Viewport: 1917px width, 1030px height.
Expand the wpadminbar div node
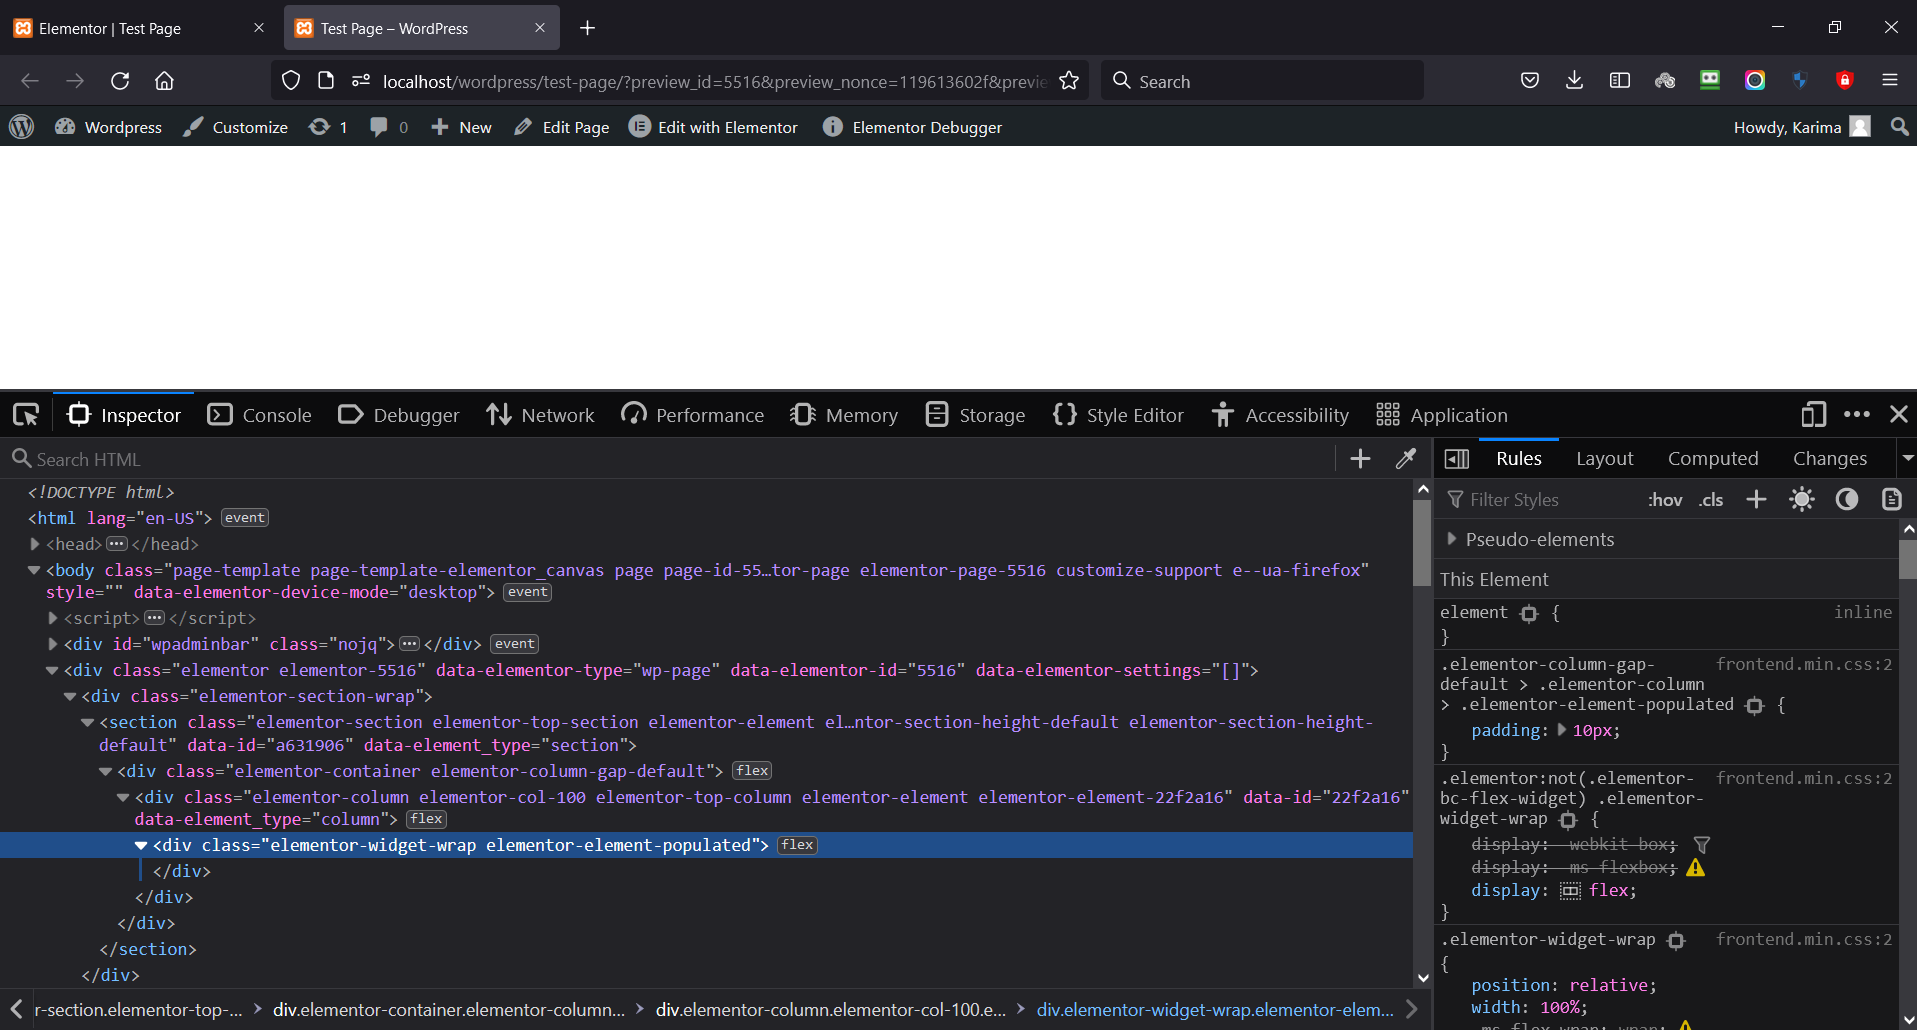[x=53, y=644]
